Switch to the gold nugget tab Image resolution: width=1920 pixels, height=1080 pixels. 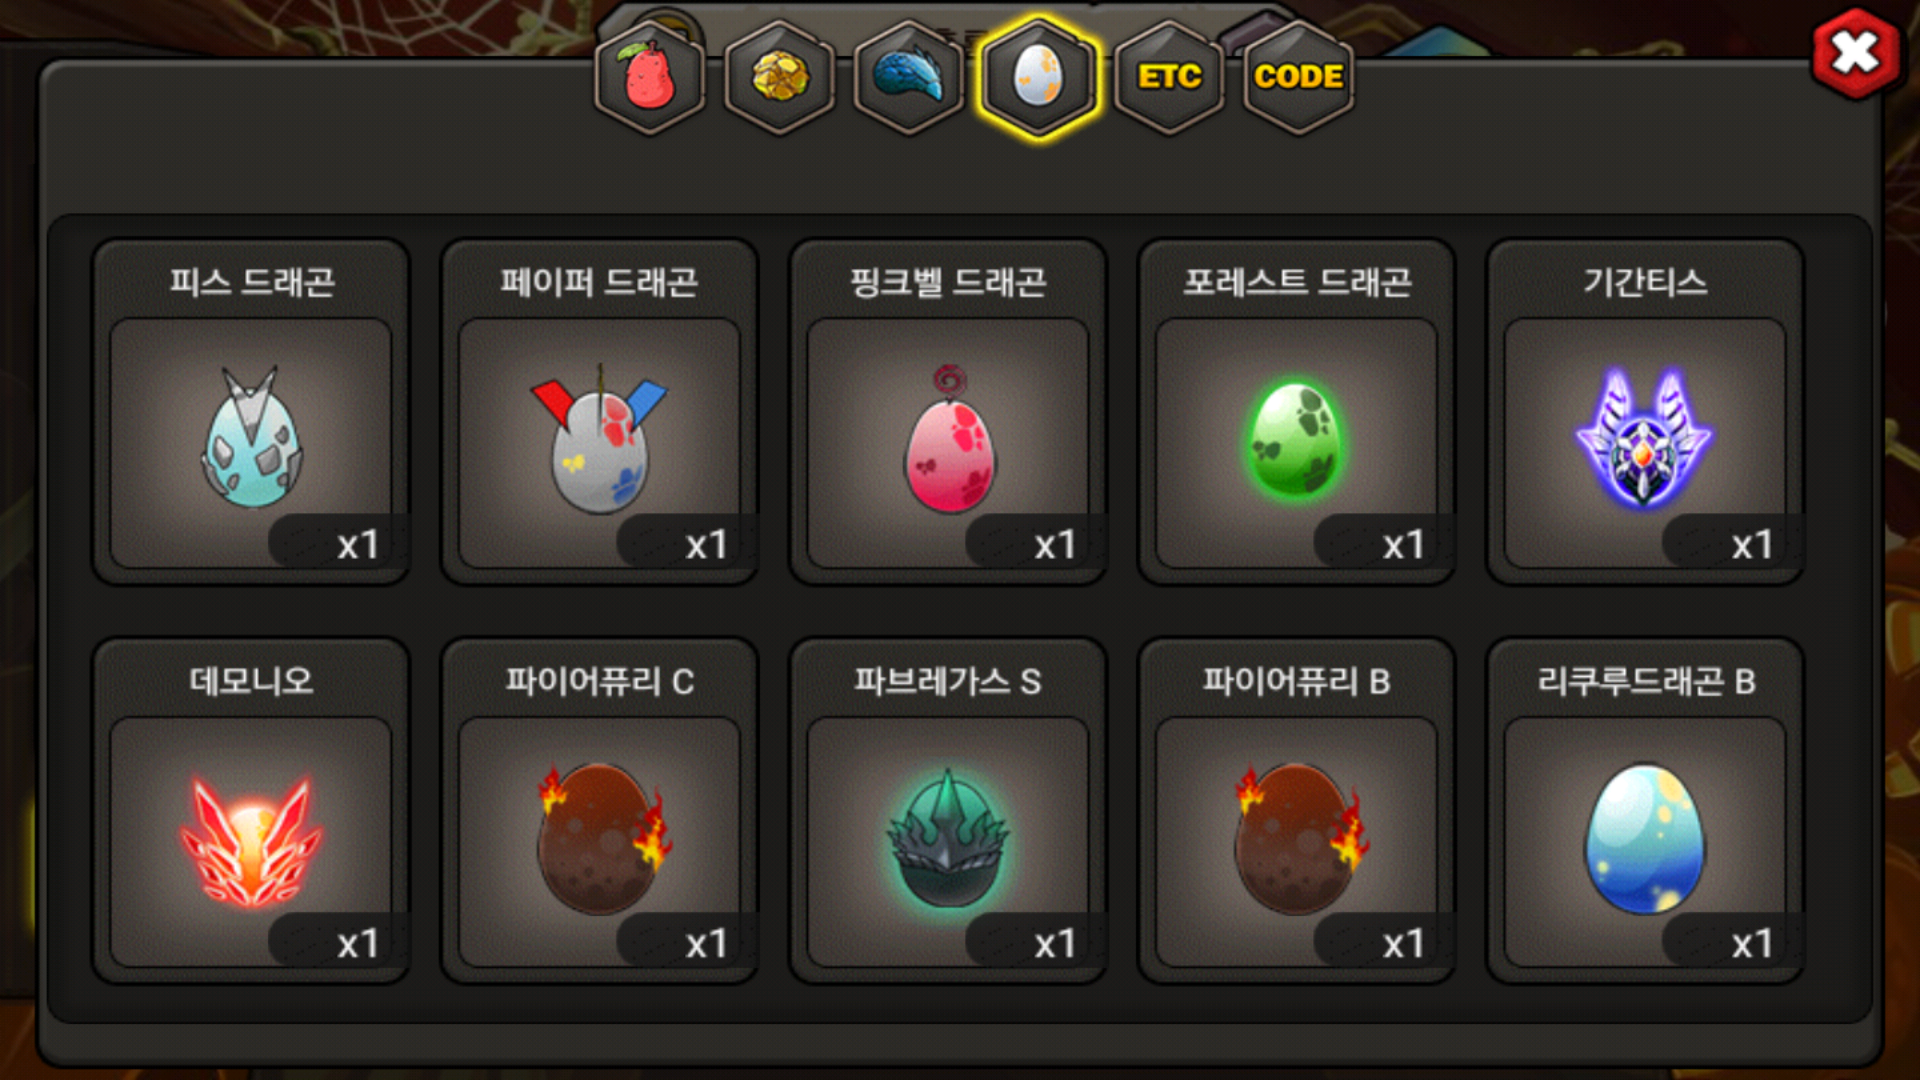(x=780, y=77)
